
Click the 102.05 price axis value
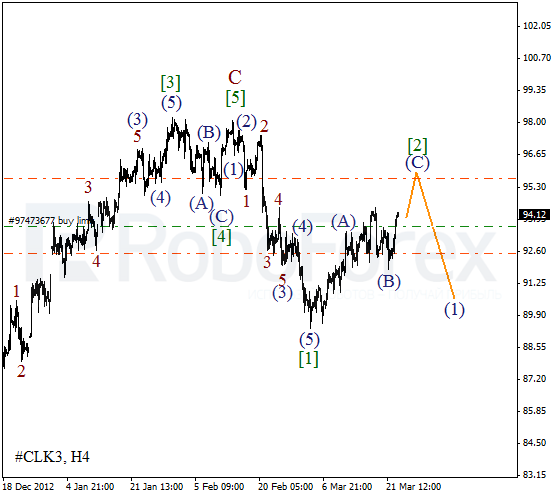click(536, 26)
